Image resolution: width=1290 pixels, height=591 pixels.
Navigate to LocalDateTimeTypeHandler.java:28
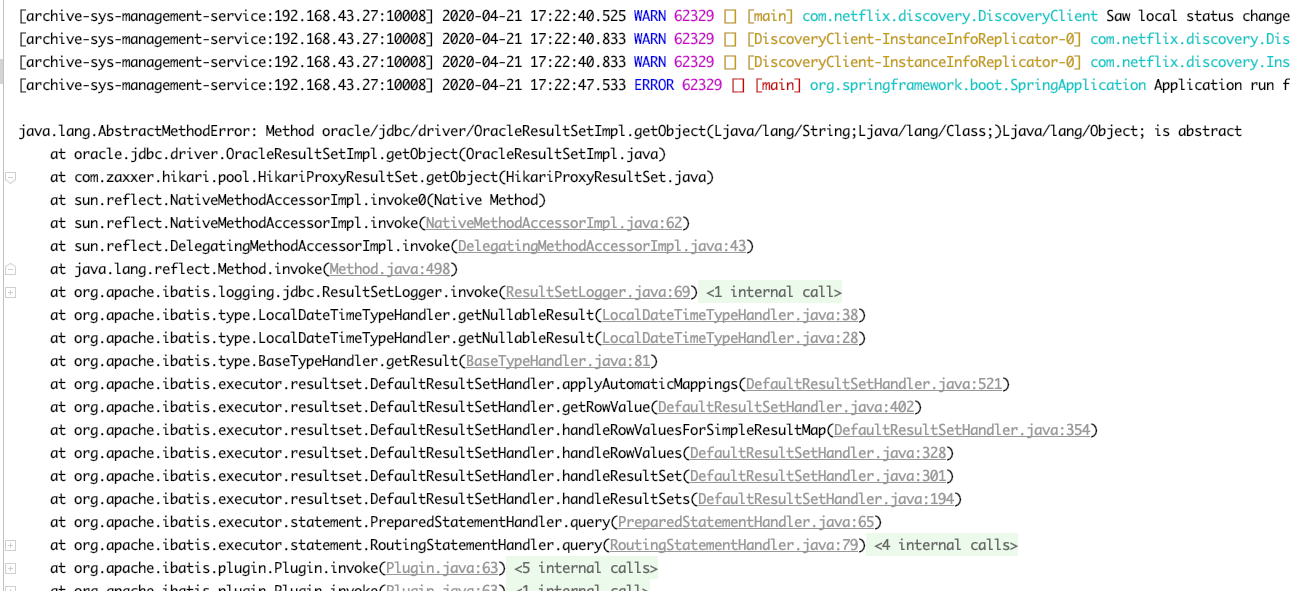pos(729,338)
